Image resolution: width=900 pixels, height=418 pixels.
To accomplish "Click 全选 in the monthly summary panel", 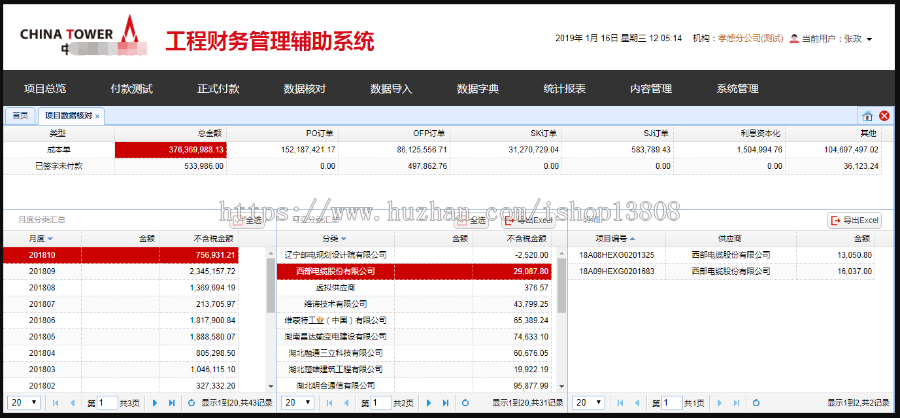I will coord(248,220).
